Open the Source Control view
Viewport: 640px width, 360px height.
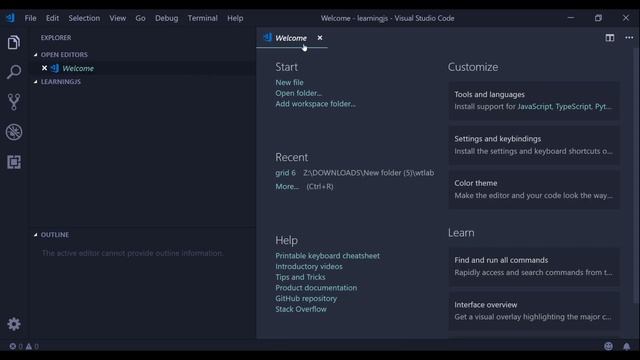pyautogui.click(x=13, y=102)
